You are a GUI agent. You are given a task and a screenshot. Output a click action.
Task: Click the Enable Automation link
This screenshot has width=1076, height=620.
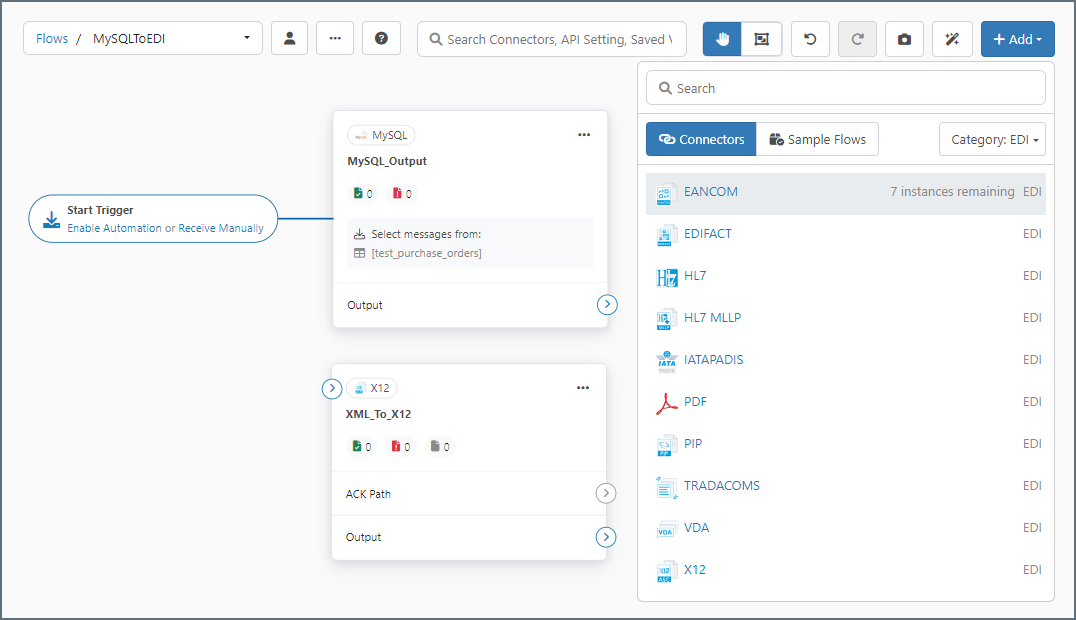click(114, 228)
